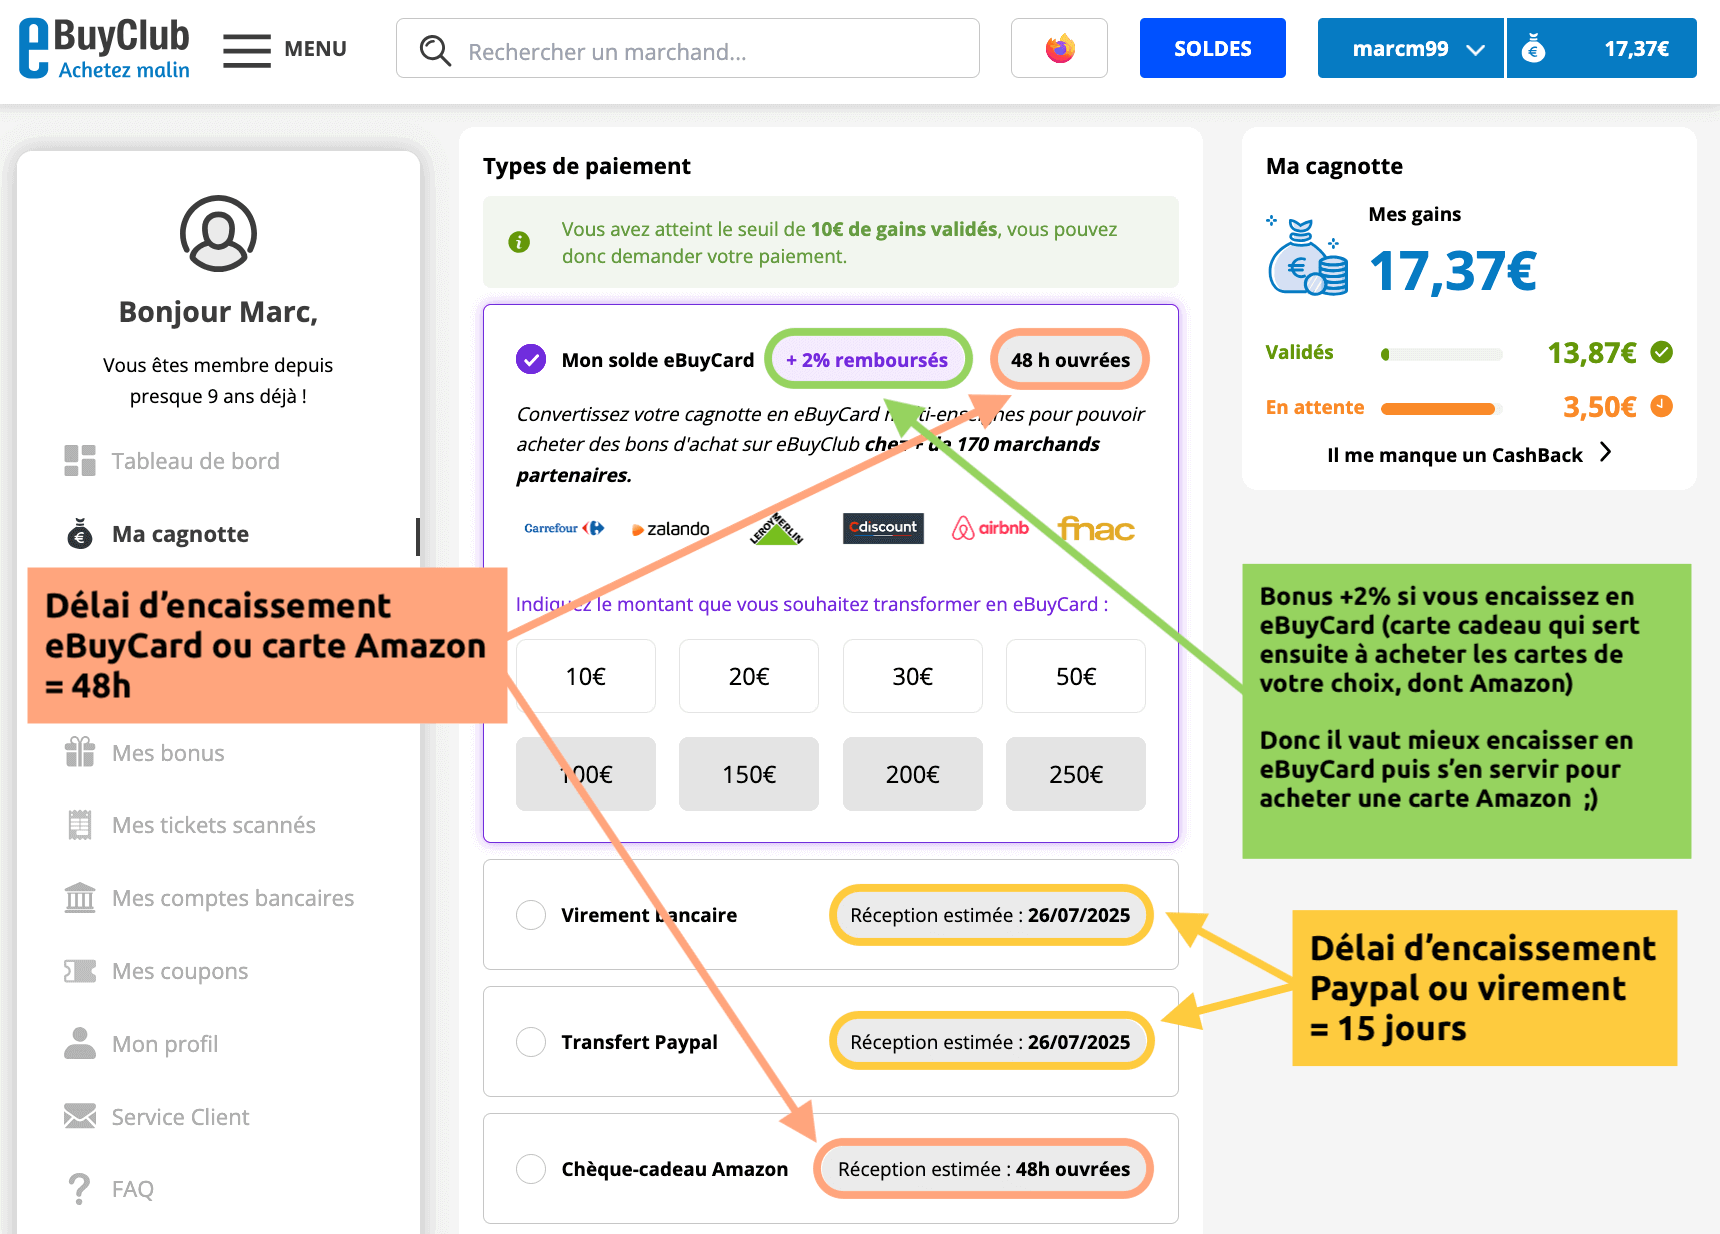The height and width of the screenshot is (1234, 1720).
Task: Choose the 10€ amount
Action: [586, 676]
